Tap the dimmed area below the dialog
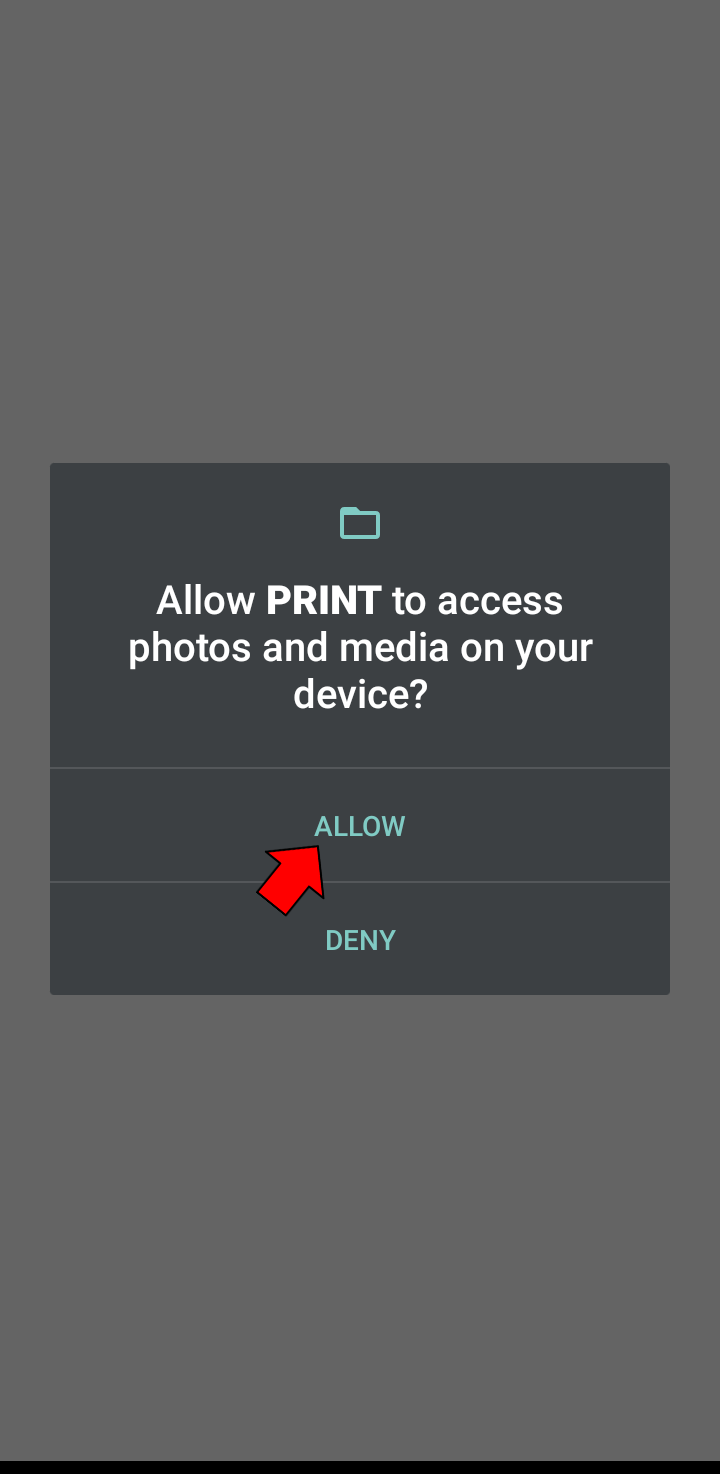The image size is (720, 1474). click(360, 1225)
